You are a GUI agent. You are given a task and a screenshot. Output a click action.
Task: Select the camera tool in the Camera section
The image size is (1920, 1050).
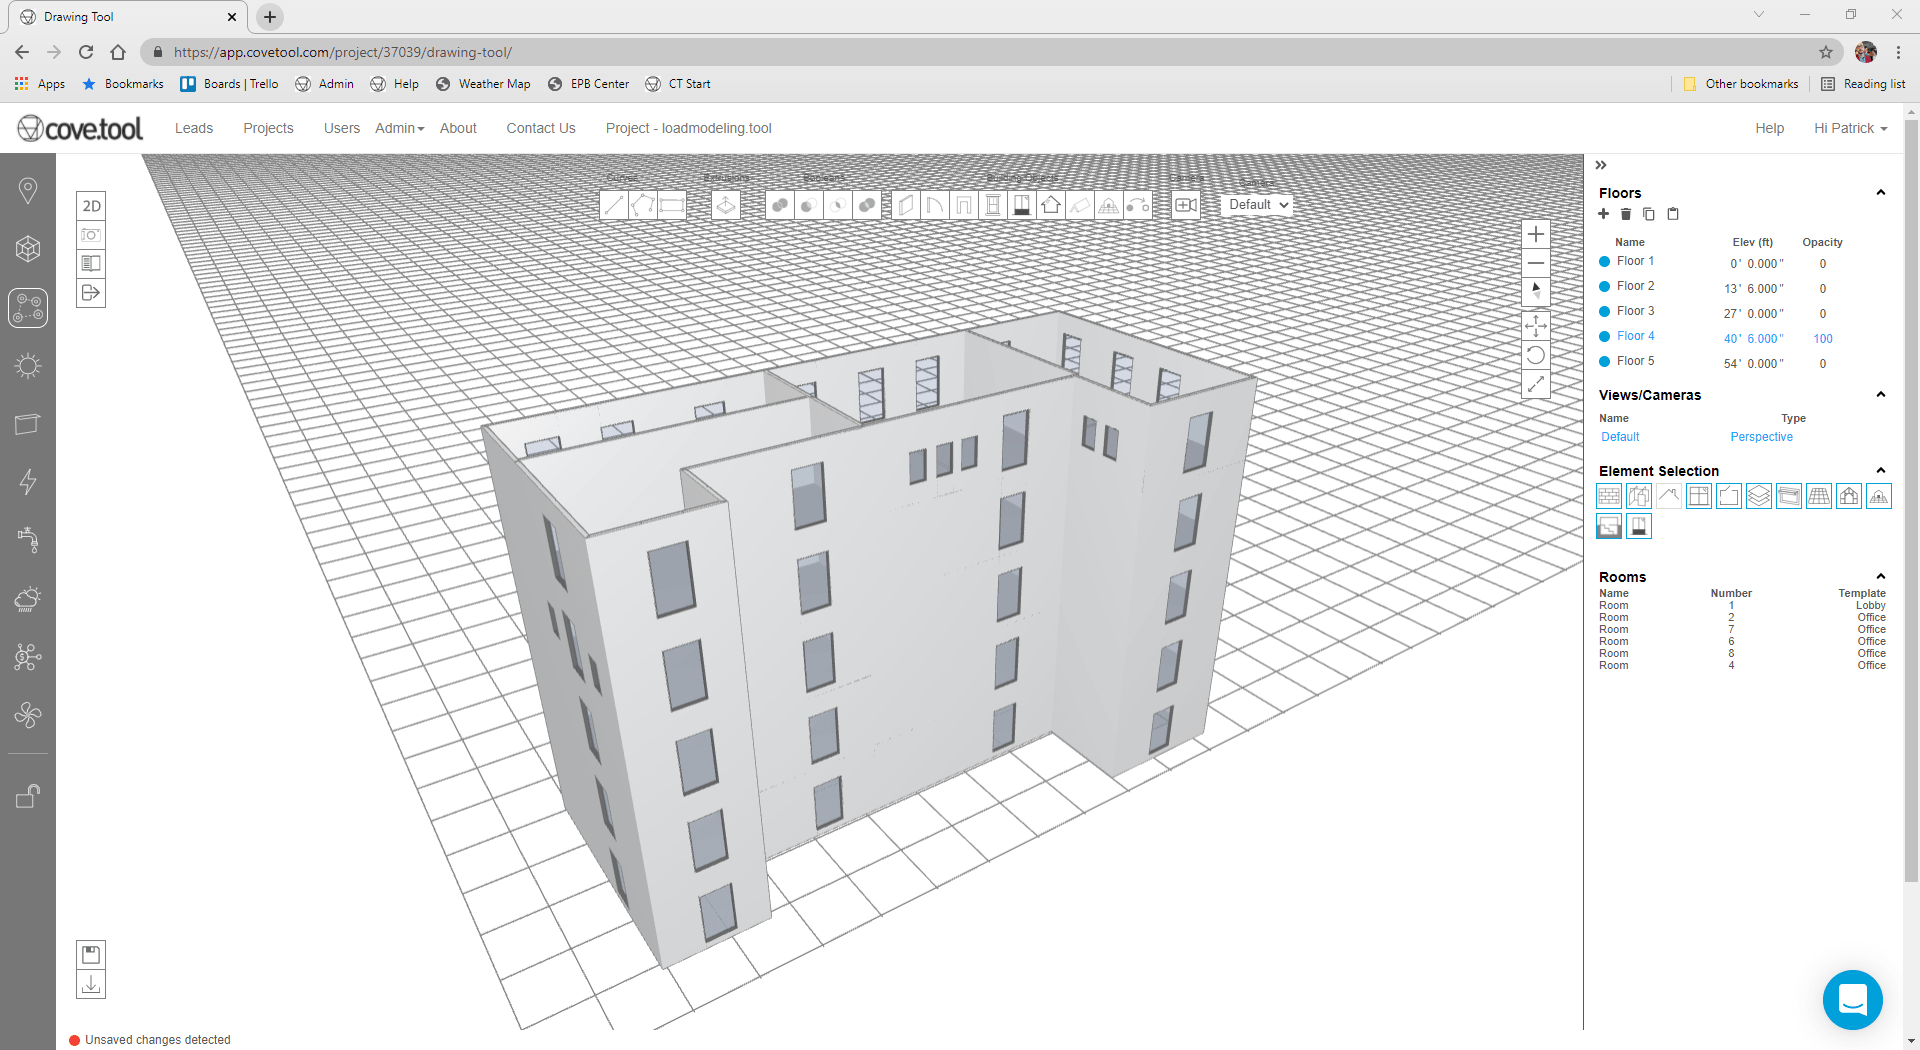1186,204
